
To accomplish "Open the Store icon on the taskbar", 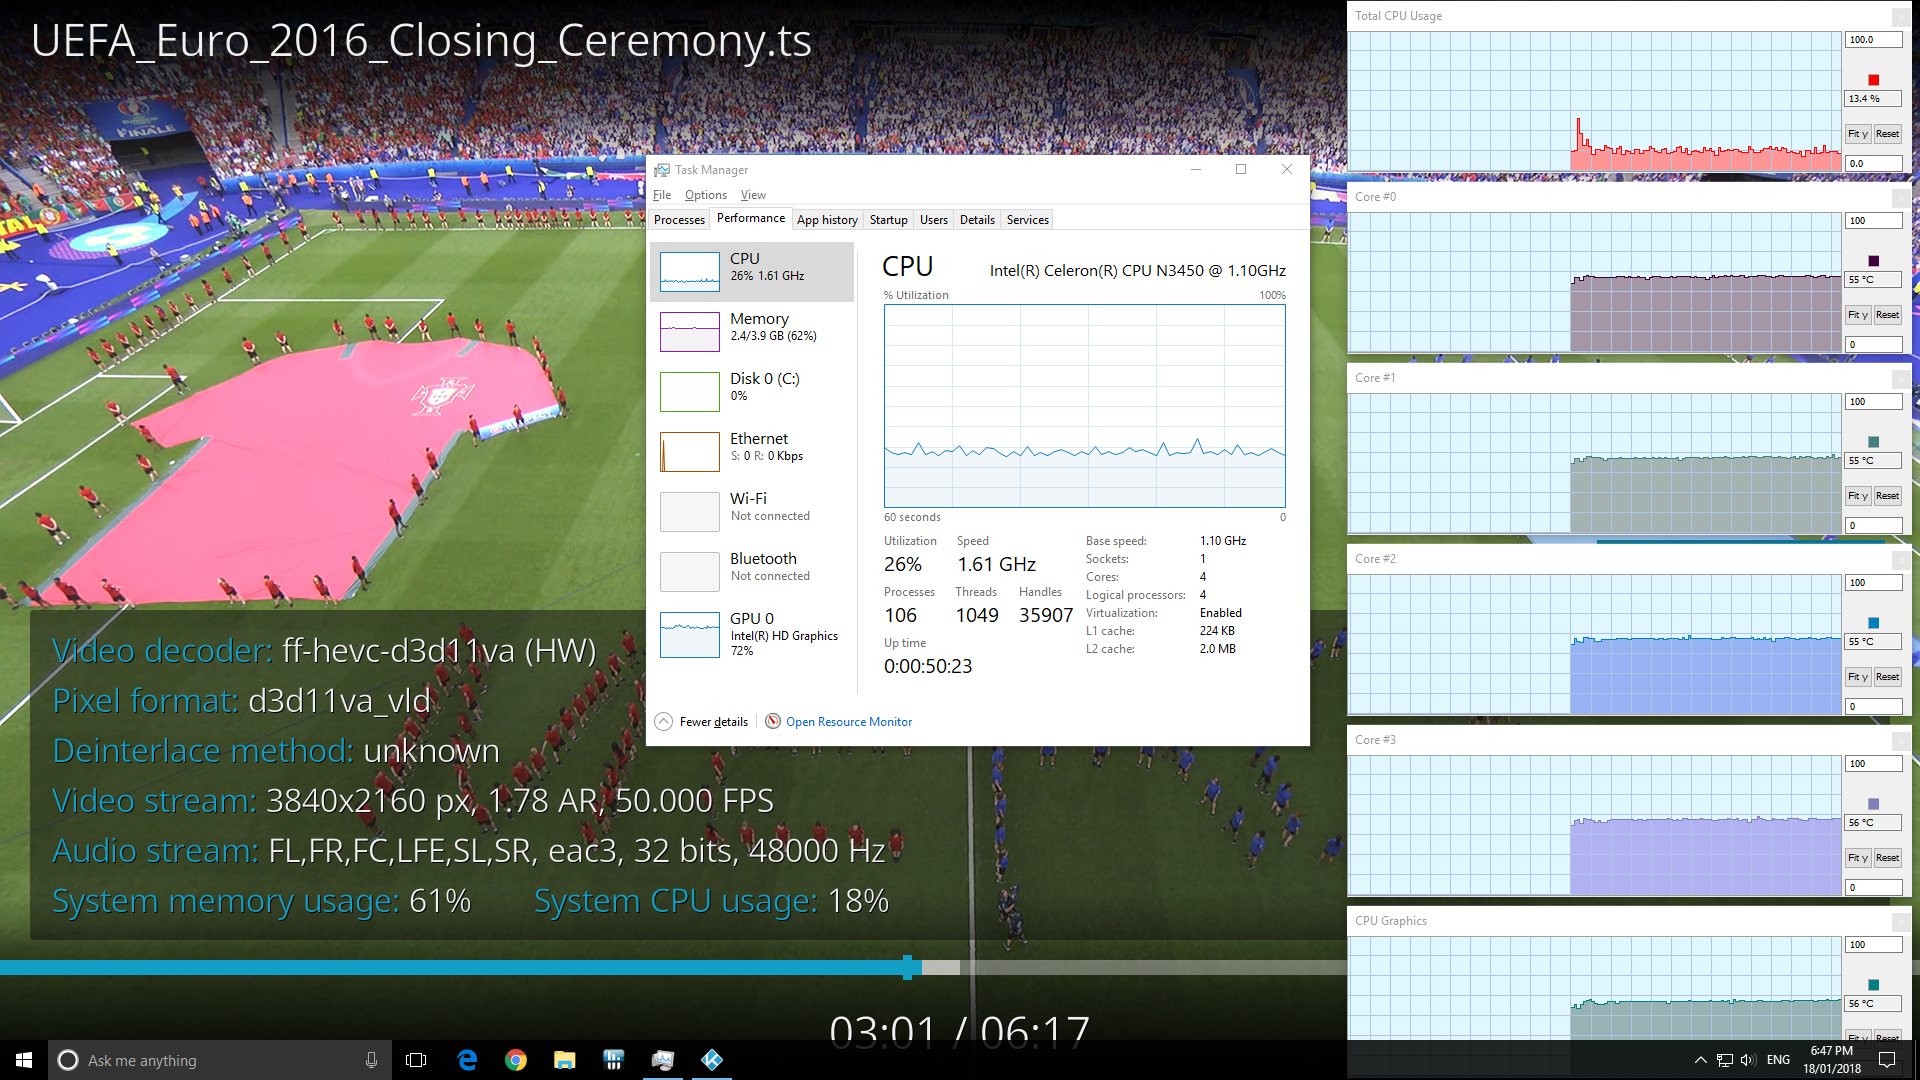I will click(x=614, y=1060).
